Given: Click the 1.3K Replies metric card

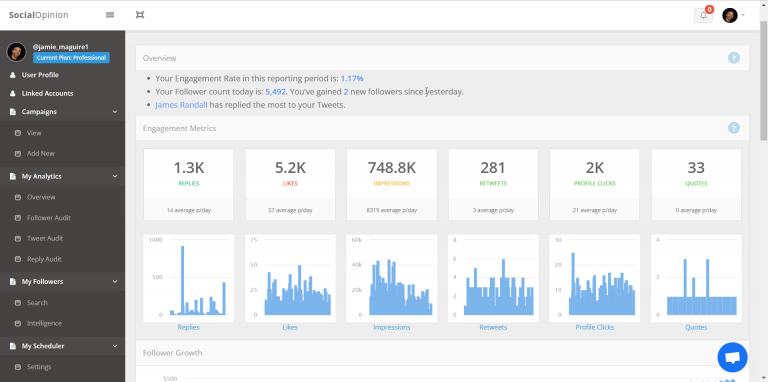Looking at the screenshot, I should (189, 185).
